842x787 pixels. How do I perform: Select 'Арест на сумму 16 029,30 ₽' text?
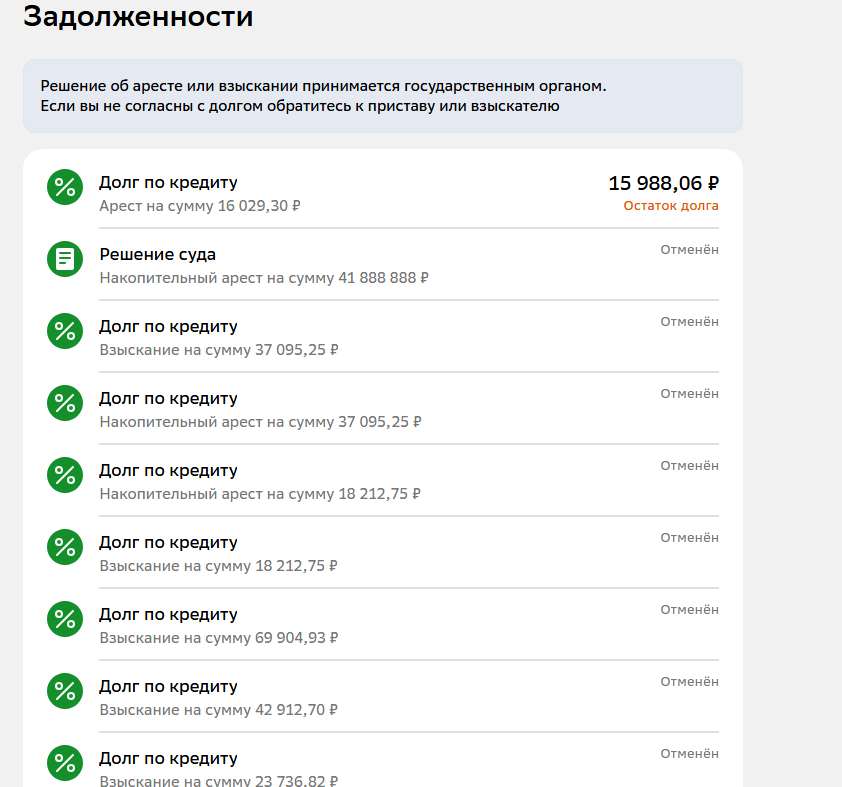(x=200, y=206)
